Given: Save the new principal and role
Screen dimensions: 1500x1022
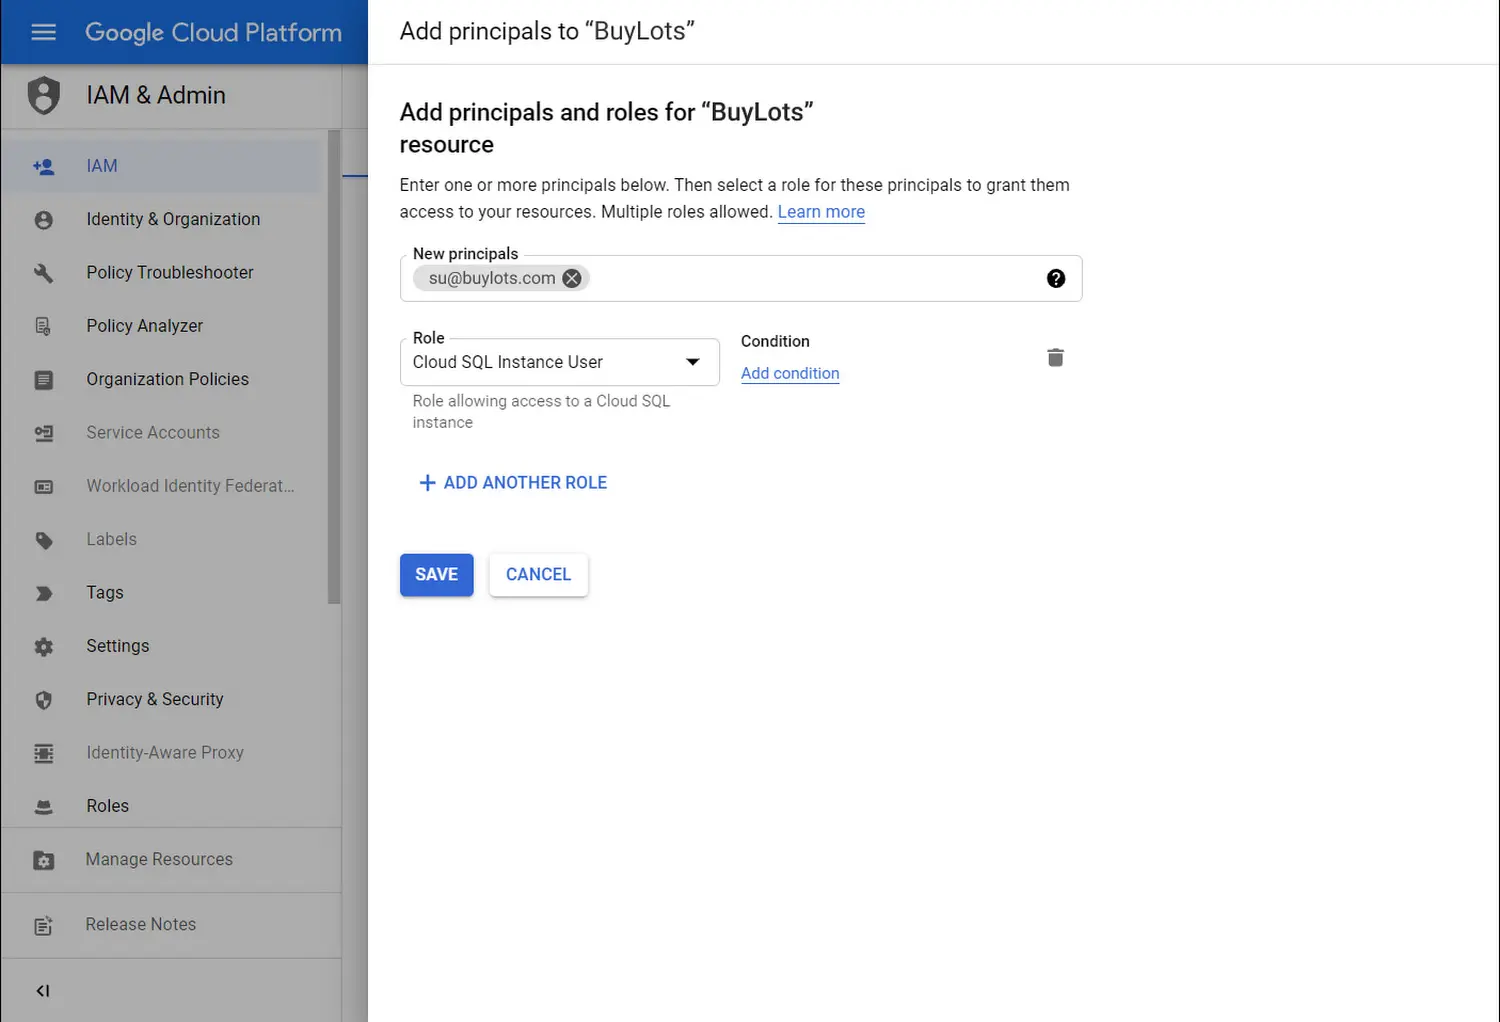Looking at the screenshot, I should [x=436, y=574].
